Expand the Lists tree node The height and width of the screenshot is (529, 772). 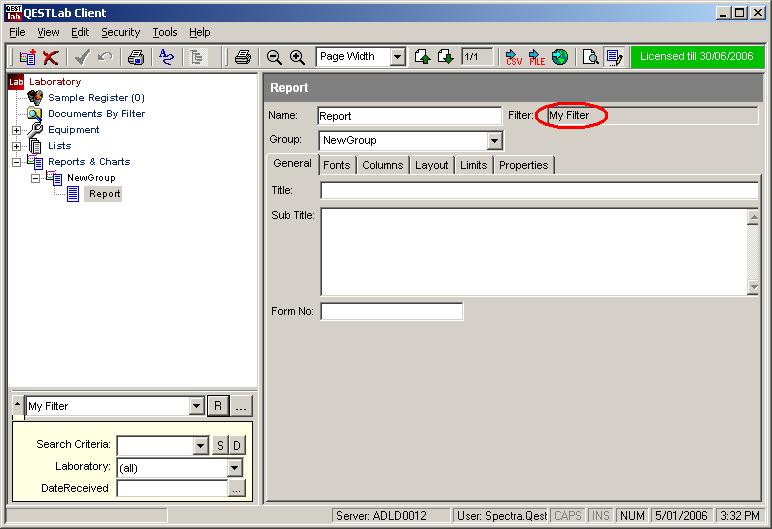click(x=17, y=146)
